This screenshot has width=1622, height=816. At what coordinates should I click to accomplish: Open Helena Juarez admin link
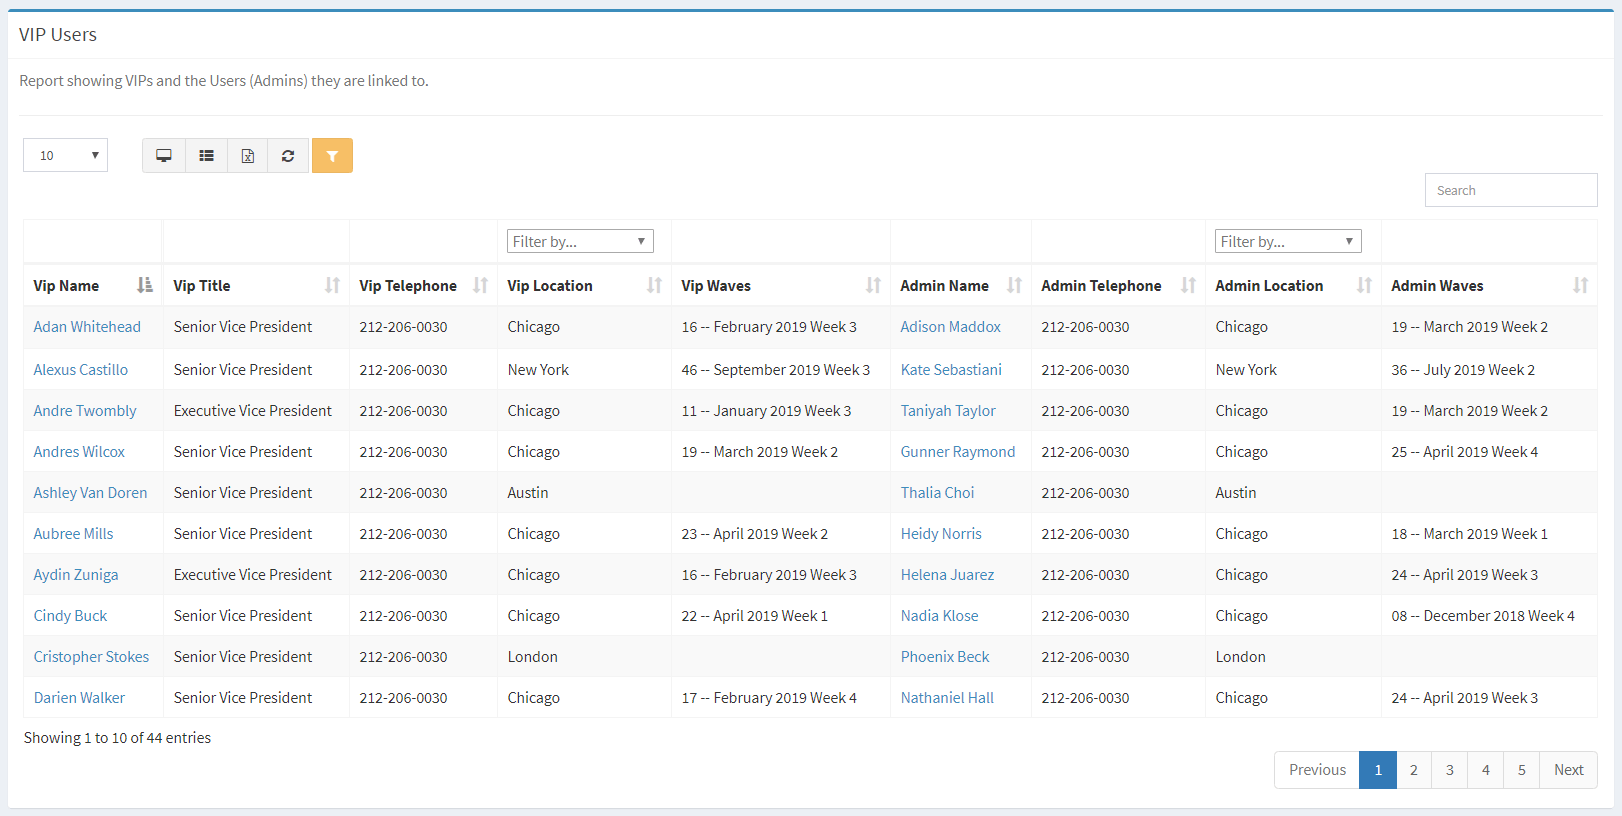point(947,575)
